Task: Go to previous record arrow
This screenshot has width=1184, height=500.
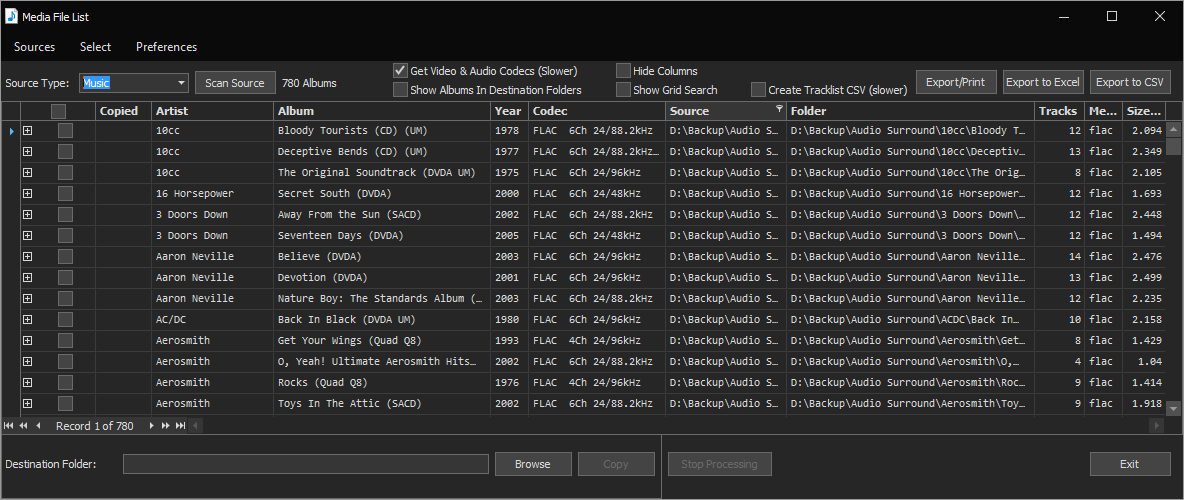Action: click(x=38, y=426)
